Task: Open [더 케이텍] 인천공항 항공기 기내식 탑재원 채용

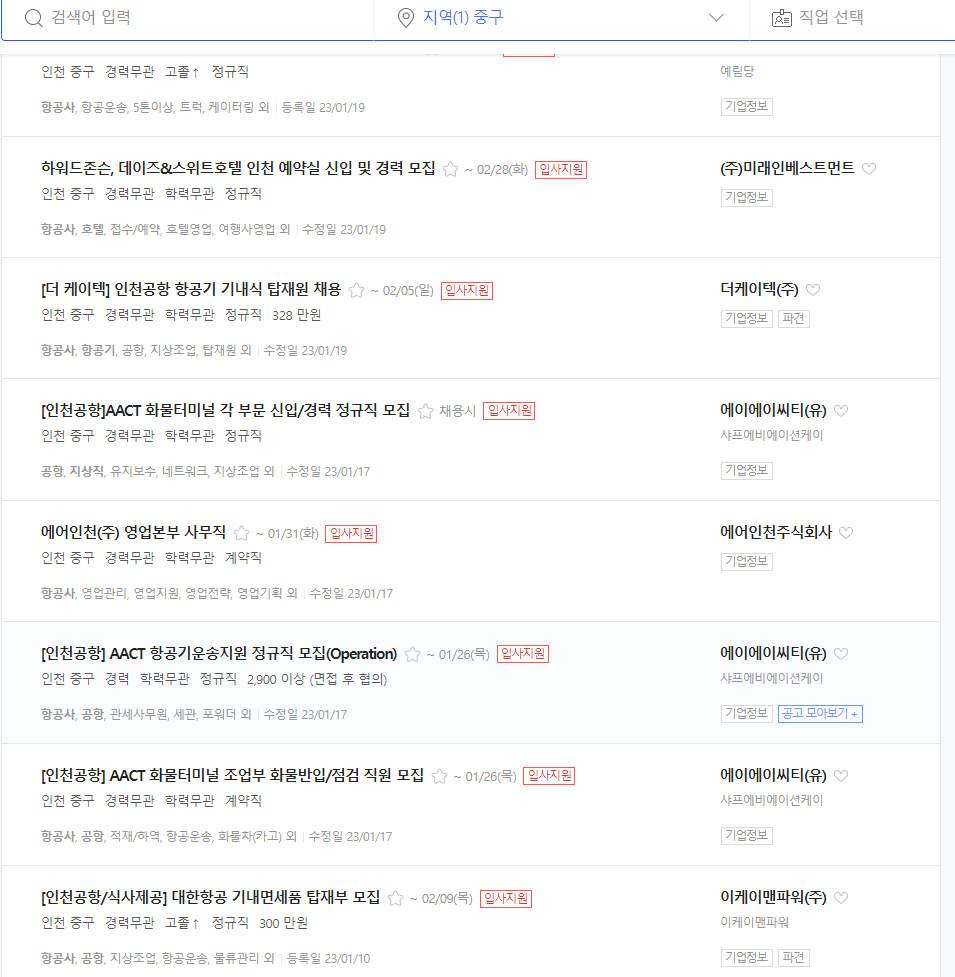Action: coord(191,290)
